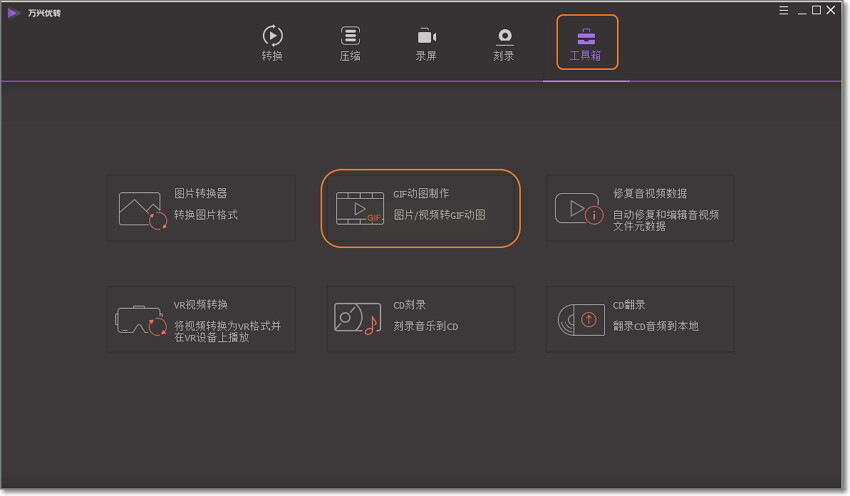
Task: Click the 万兴优转 title text
Action: (44, 13)
